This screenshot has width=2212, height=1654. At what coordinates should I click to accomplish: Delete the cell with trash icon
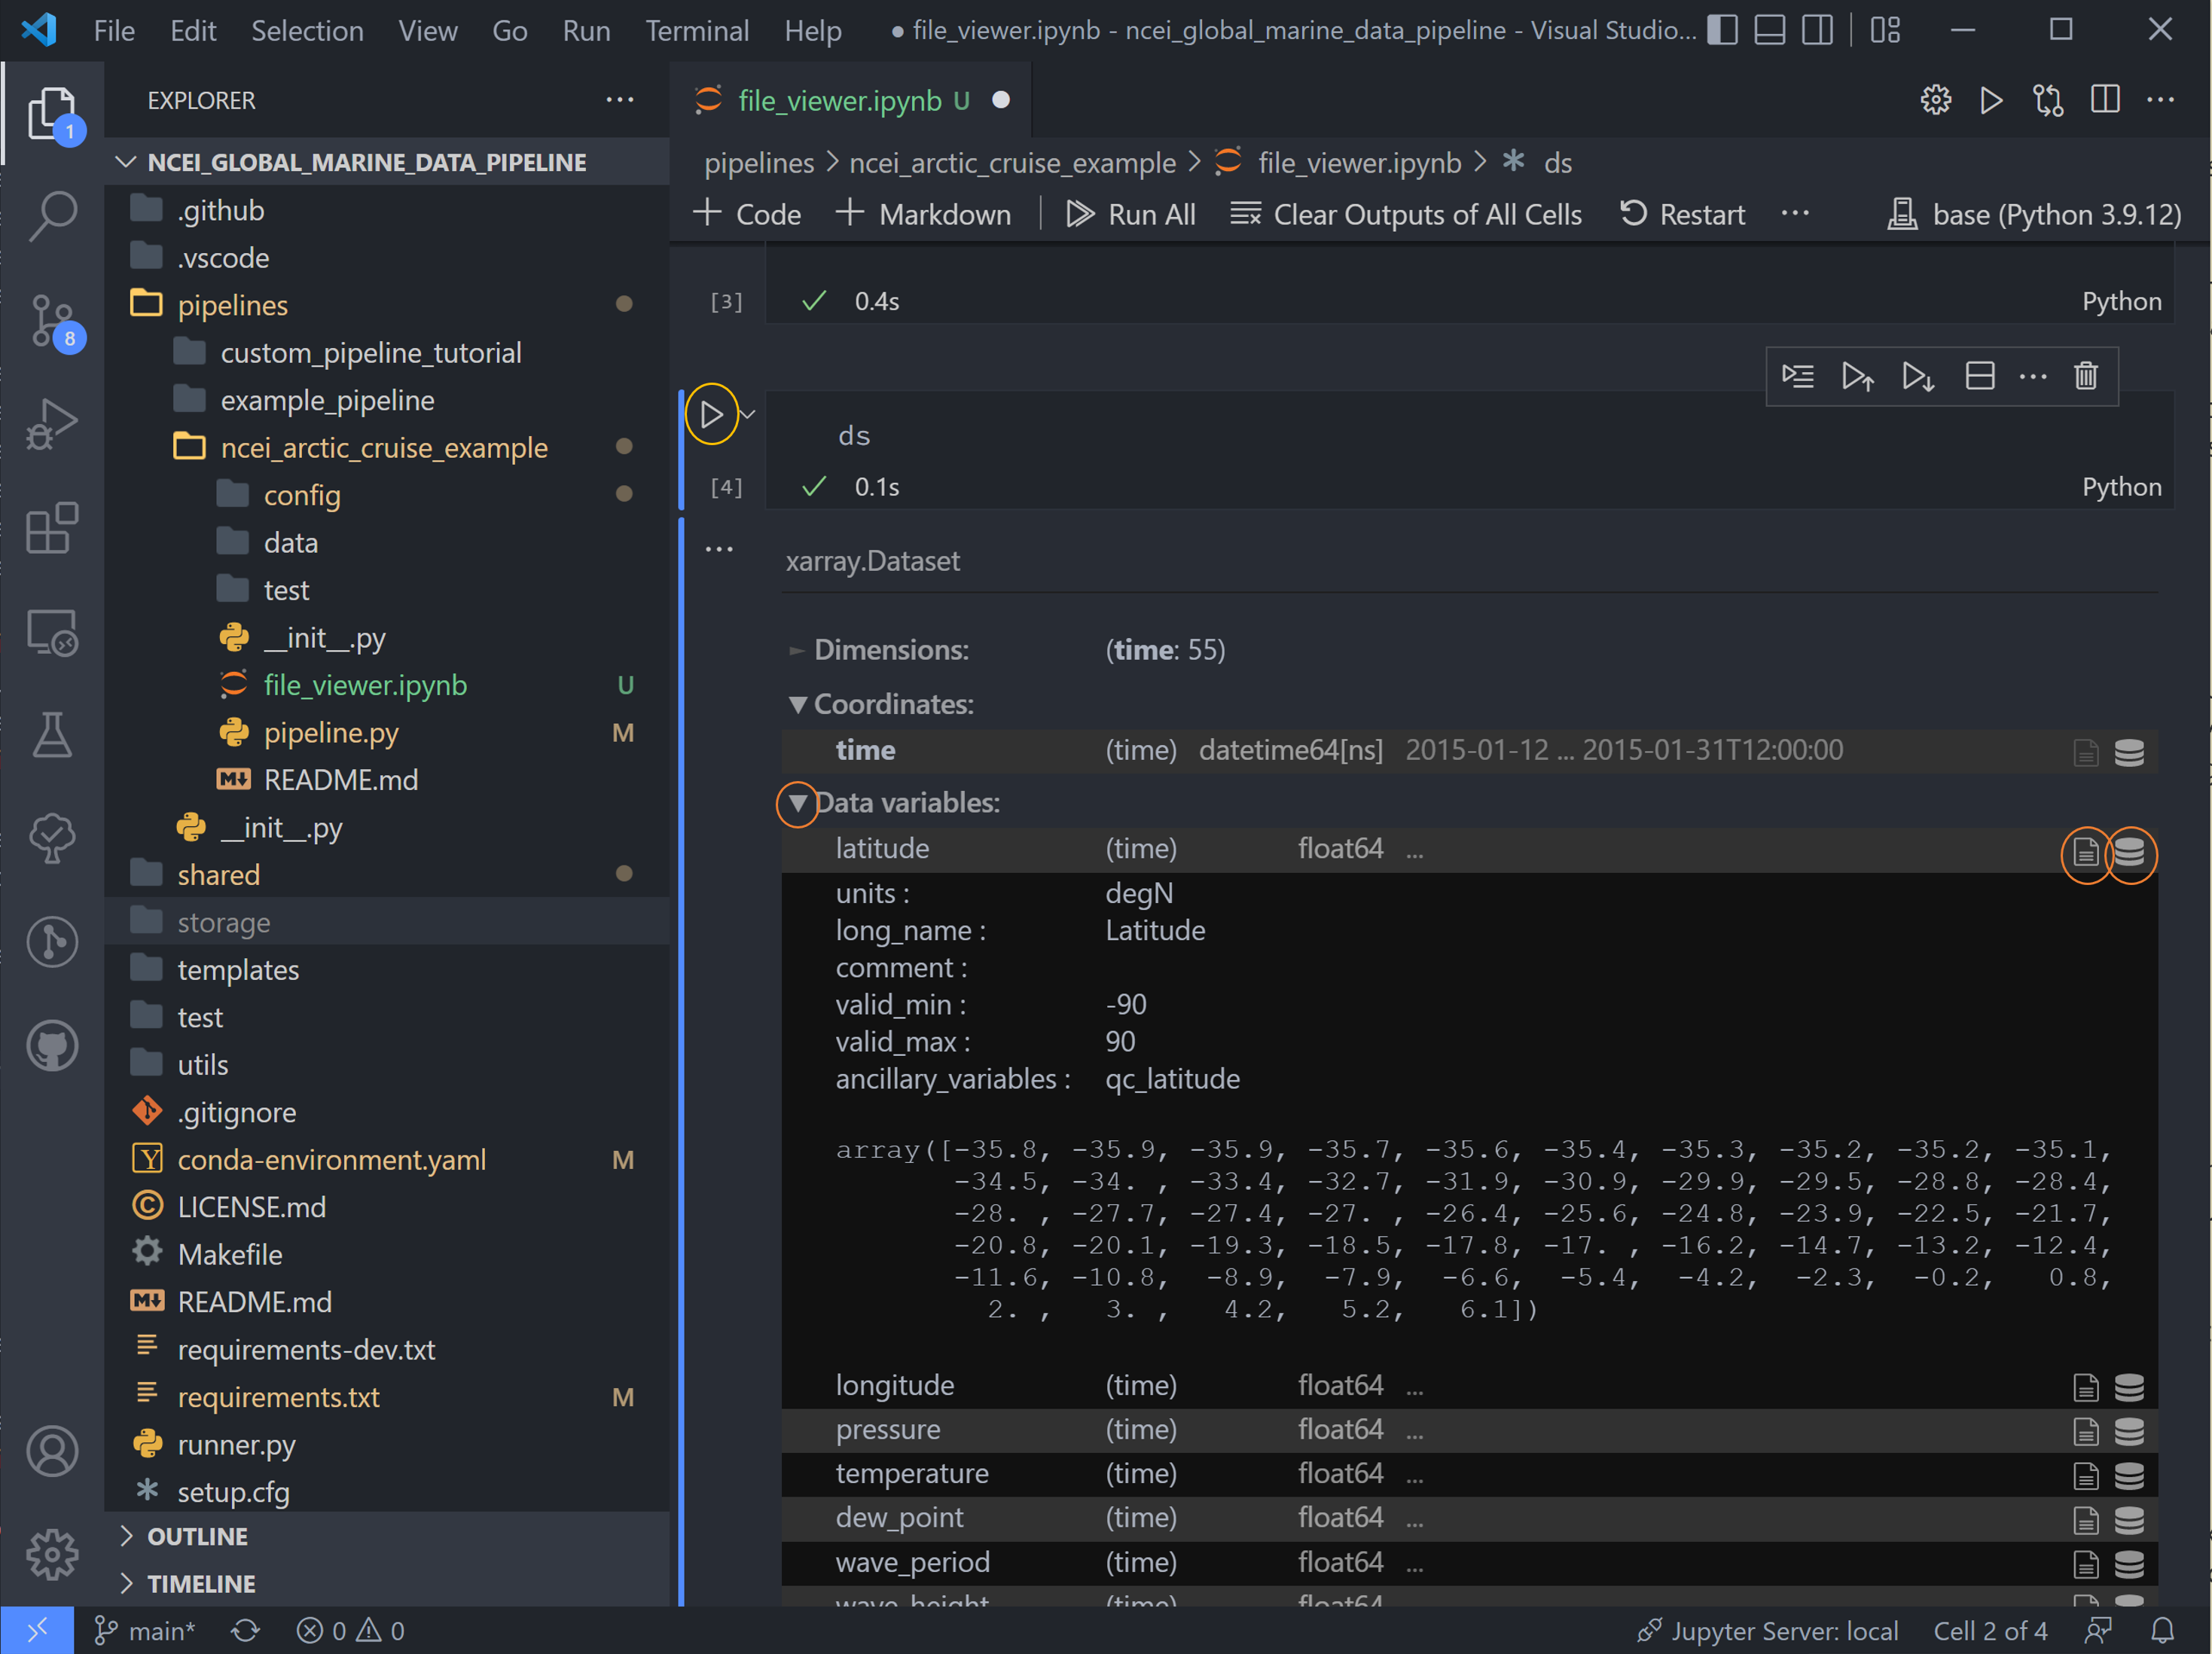(2085, 376)
